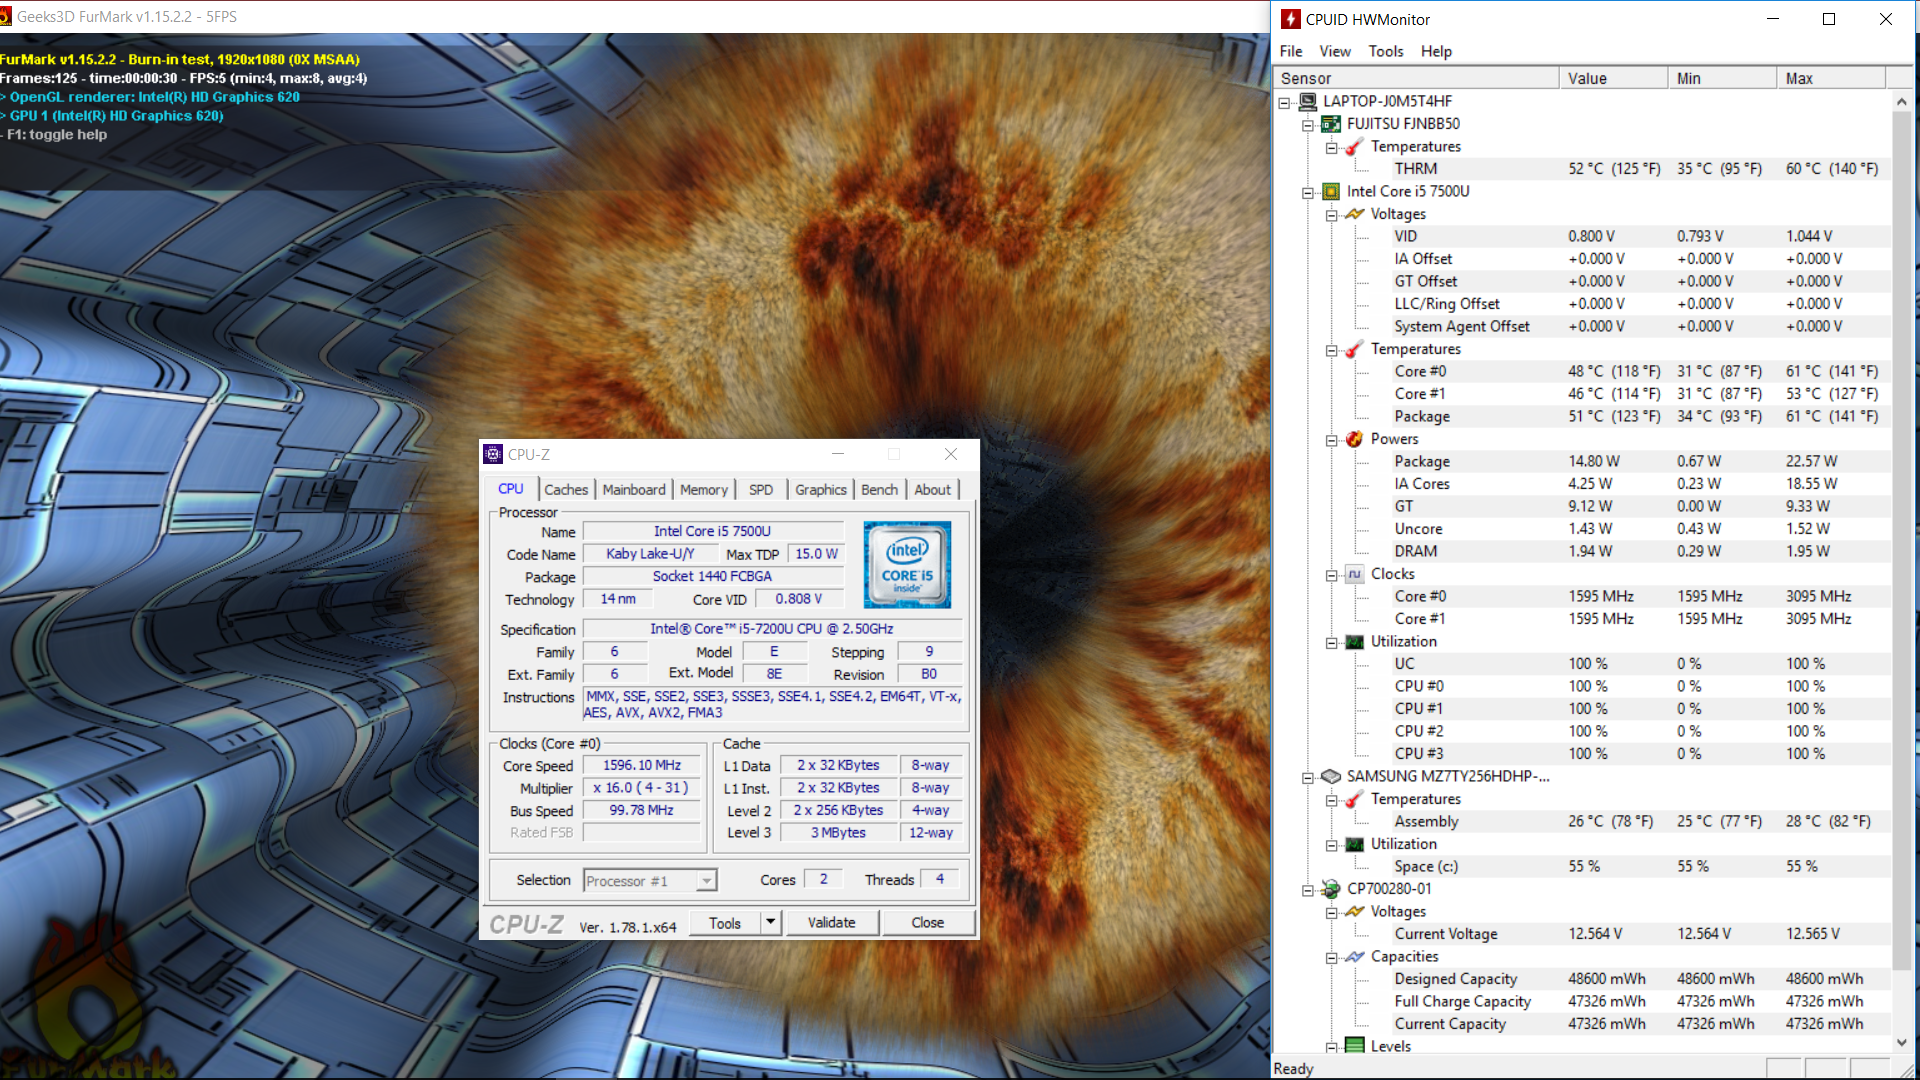Click the Utilization icon under SAMSUNG drive
1920x1080 pixels.
click(x=1355, y=844)
